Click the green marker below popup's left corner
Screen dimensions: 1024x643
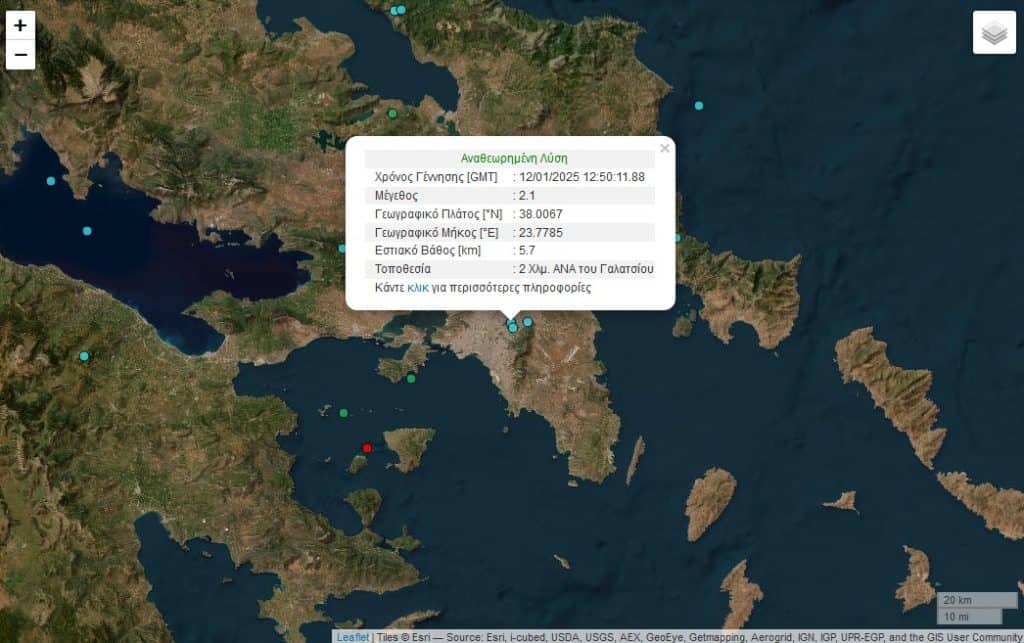(411, 378)
